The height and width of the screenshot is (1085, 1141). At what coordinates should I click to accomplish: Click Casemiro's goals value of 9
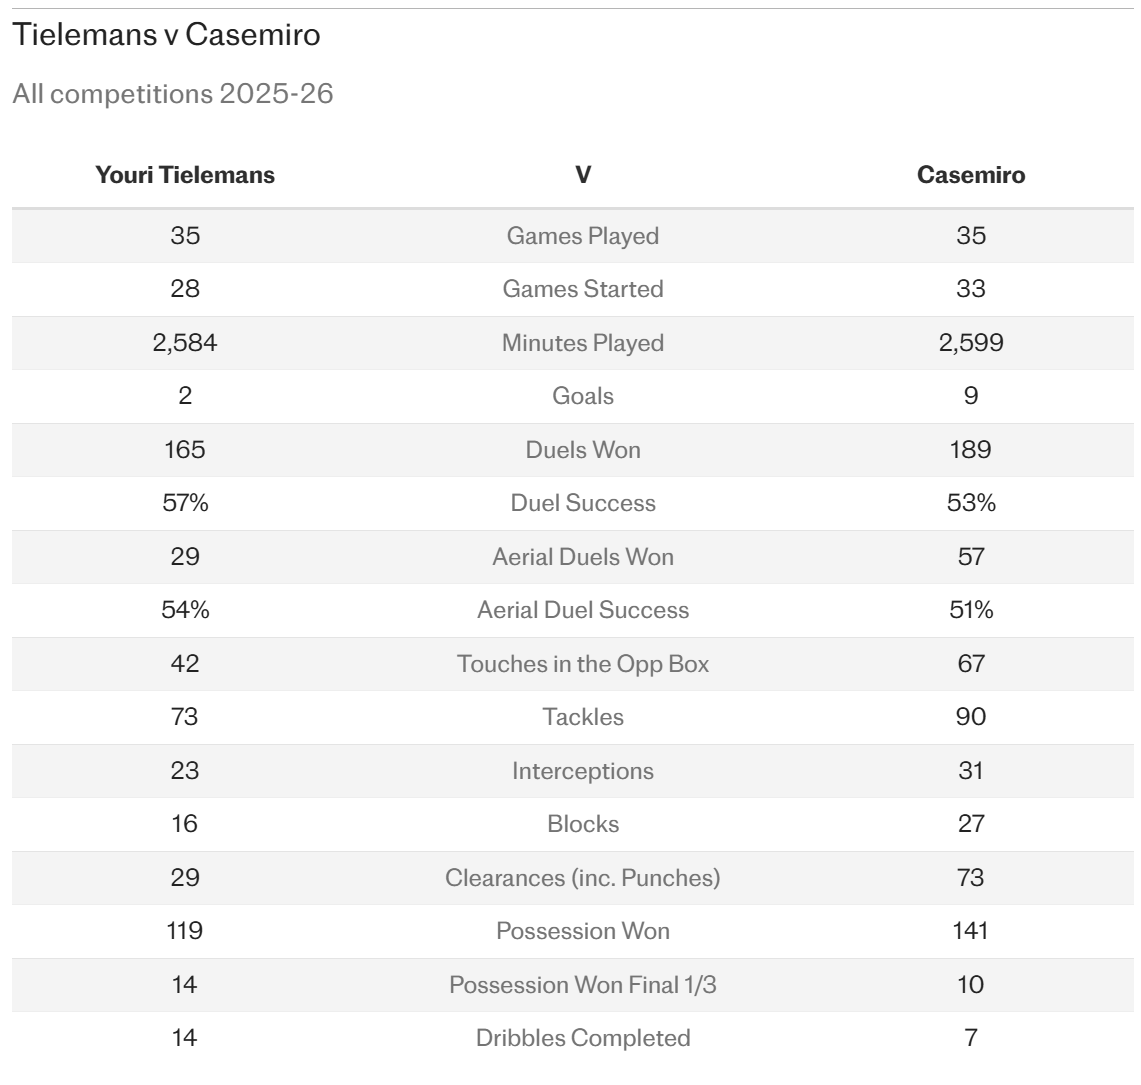(971, 396)
